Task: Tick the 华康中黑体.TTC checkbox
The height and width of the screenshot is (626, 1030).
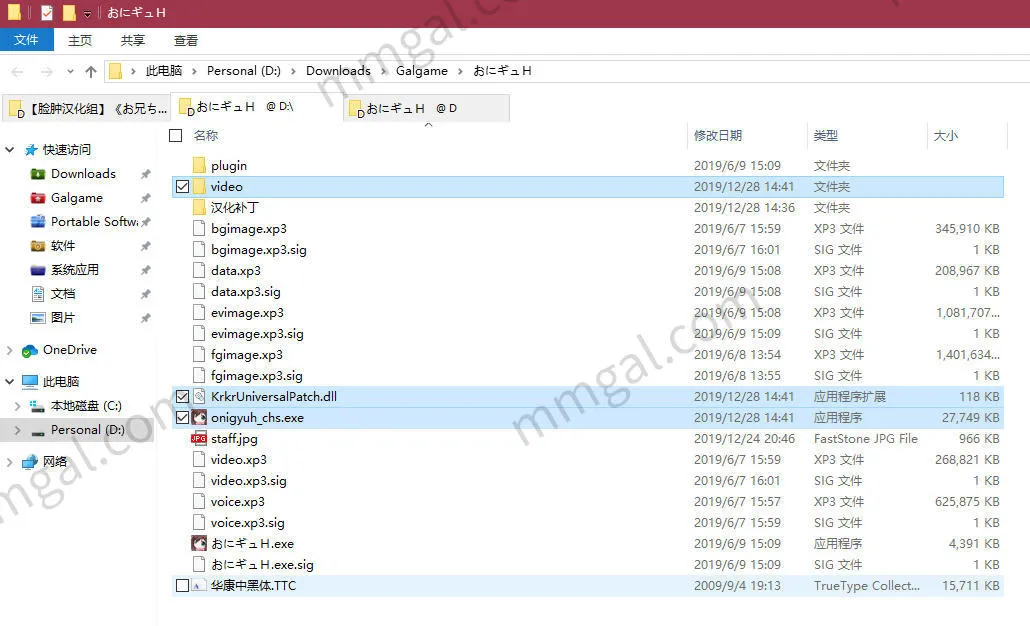Action: pos(182,586)
